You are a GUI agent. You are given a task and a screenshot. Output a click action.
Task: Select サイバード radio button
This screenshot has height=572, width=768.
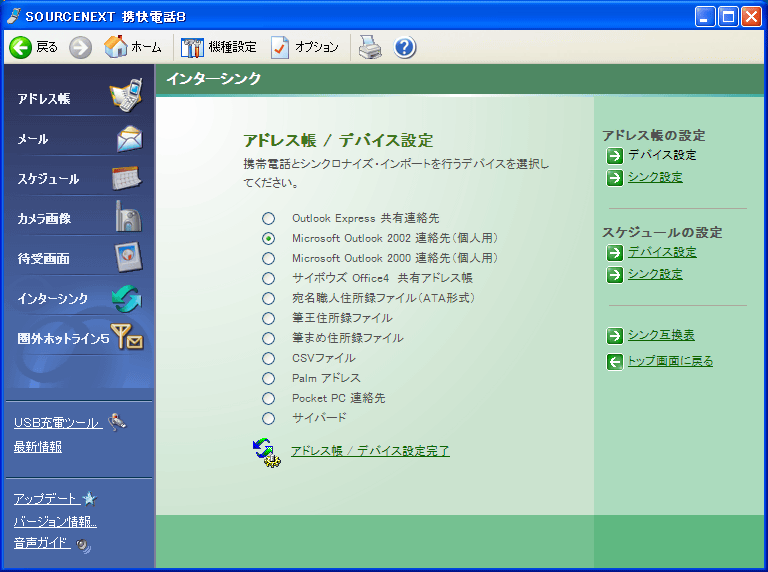point(268,418)
